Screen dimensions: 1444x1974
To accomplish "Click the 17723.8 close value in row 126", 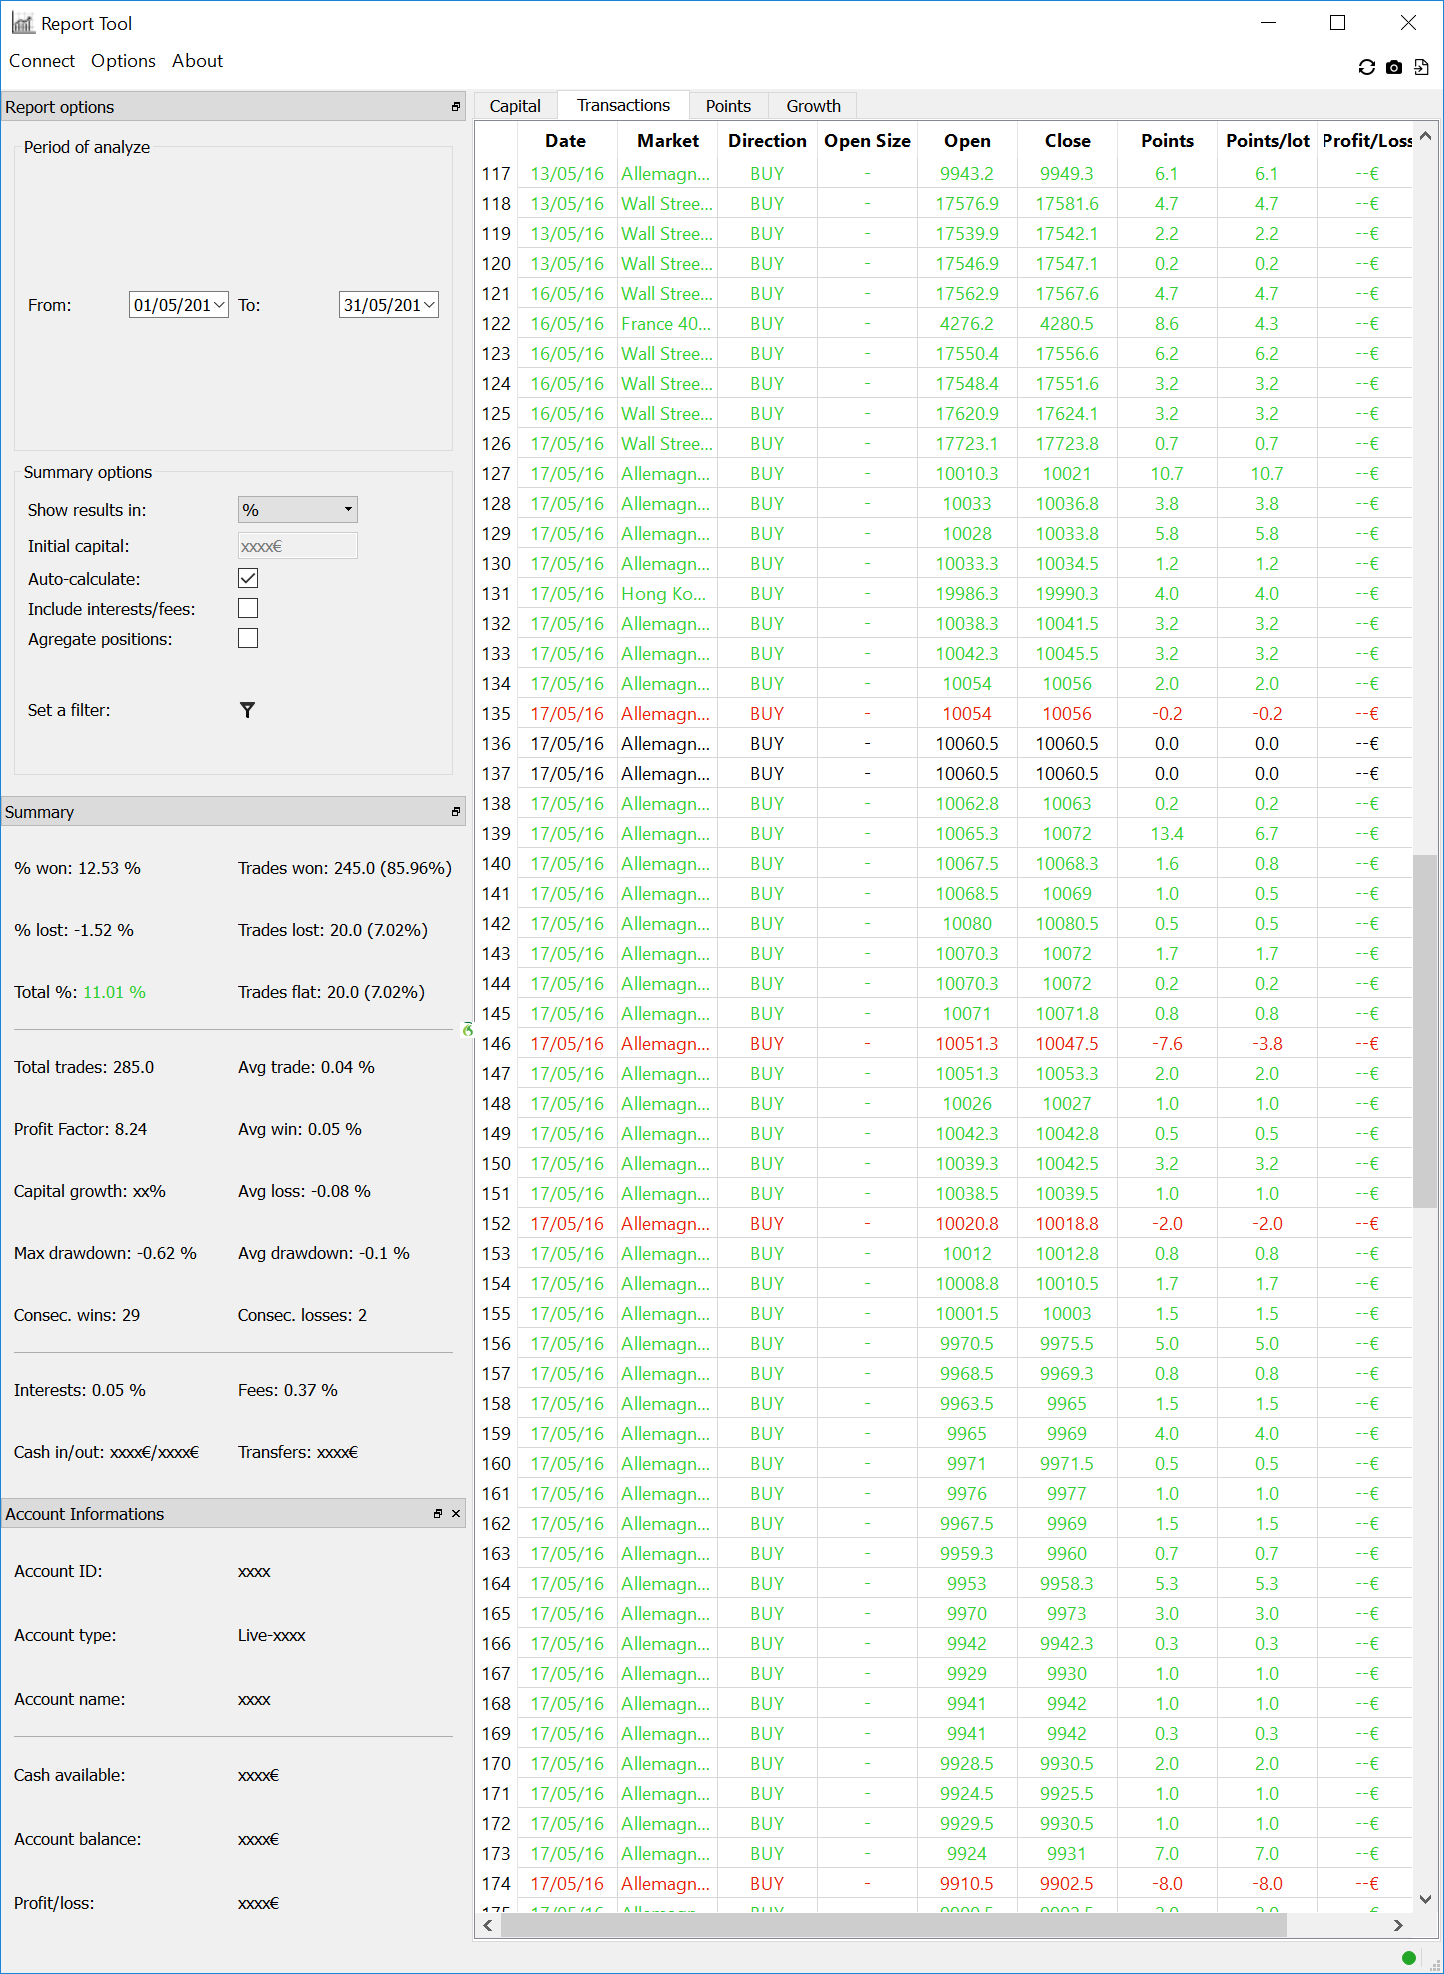I will [x=1067, y=444].
